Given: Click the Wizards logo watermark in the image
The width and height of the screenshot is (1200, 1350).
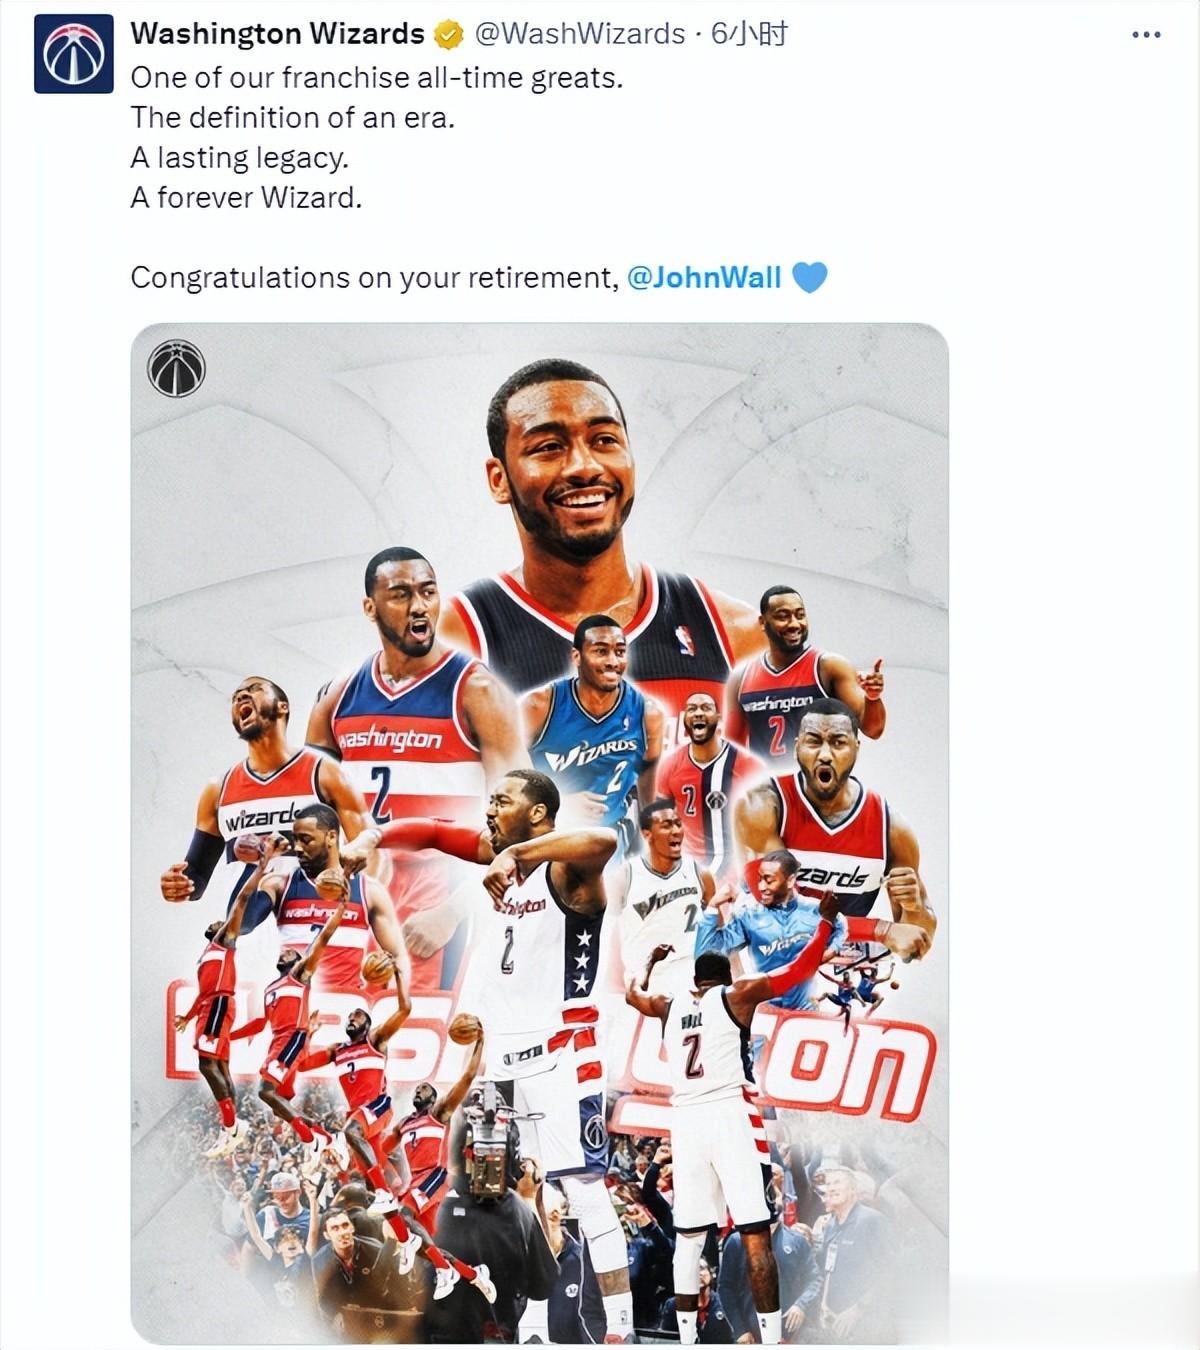Looking at the screenshot, I should [177, 369].
